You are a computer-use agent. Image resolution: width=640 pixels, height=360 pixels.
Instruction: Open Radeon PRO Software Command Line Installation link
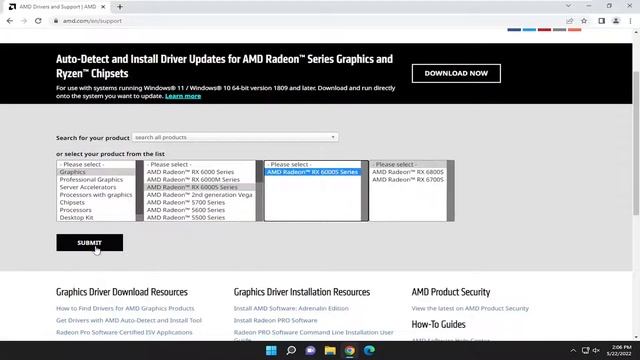(x=313, y=335)
